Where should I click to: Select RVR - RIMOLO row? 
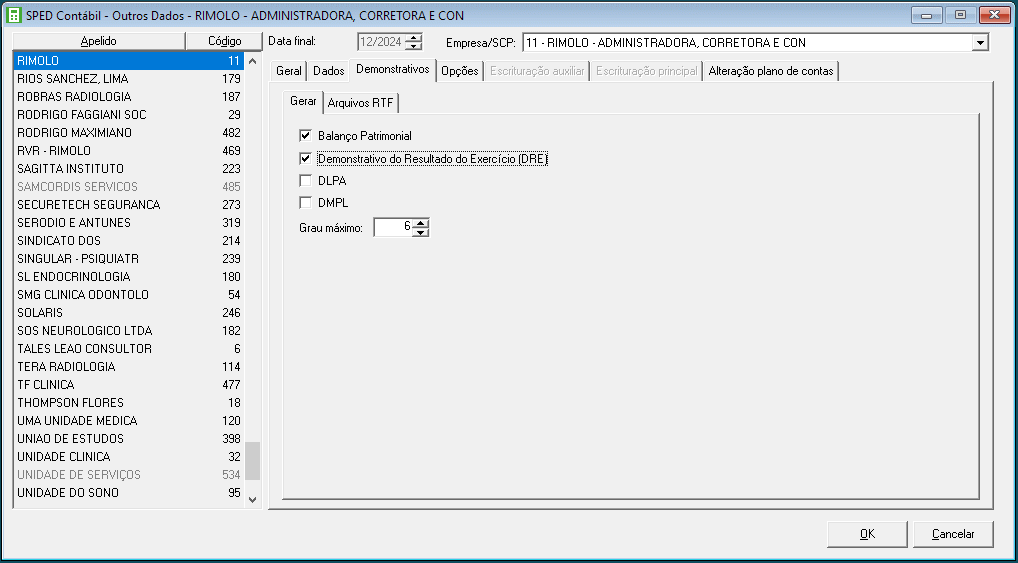click(x=129, y=151)
